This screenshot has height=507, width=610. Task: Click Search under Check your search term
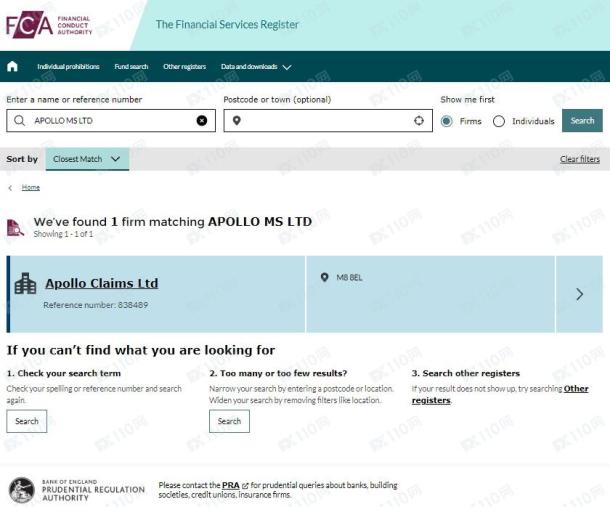point(26,421)
